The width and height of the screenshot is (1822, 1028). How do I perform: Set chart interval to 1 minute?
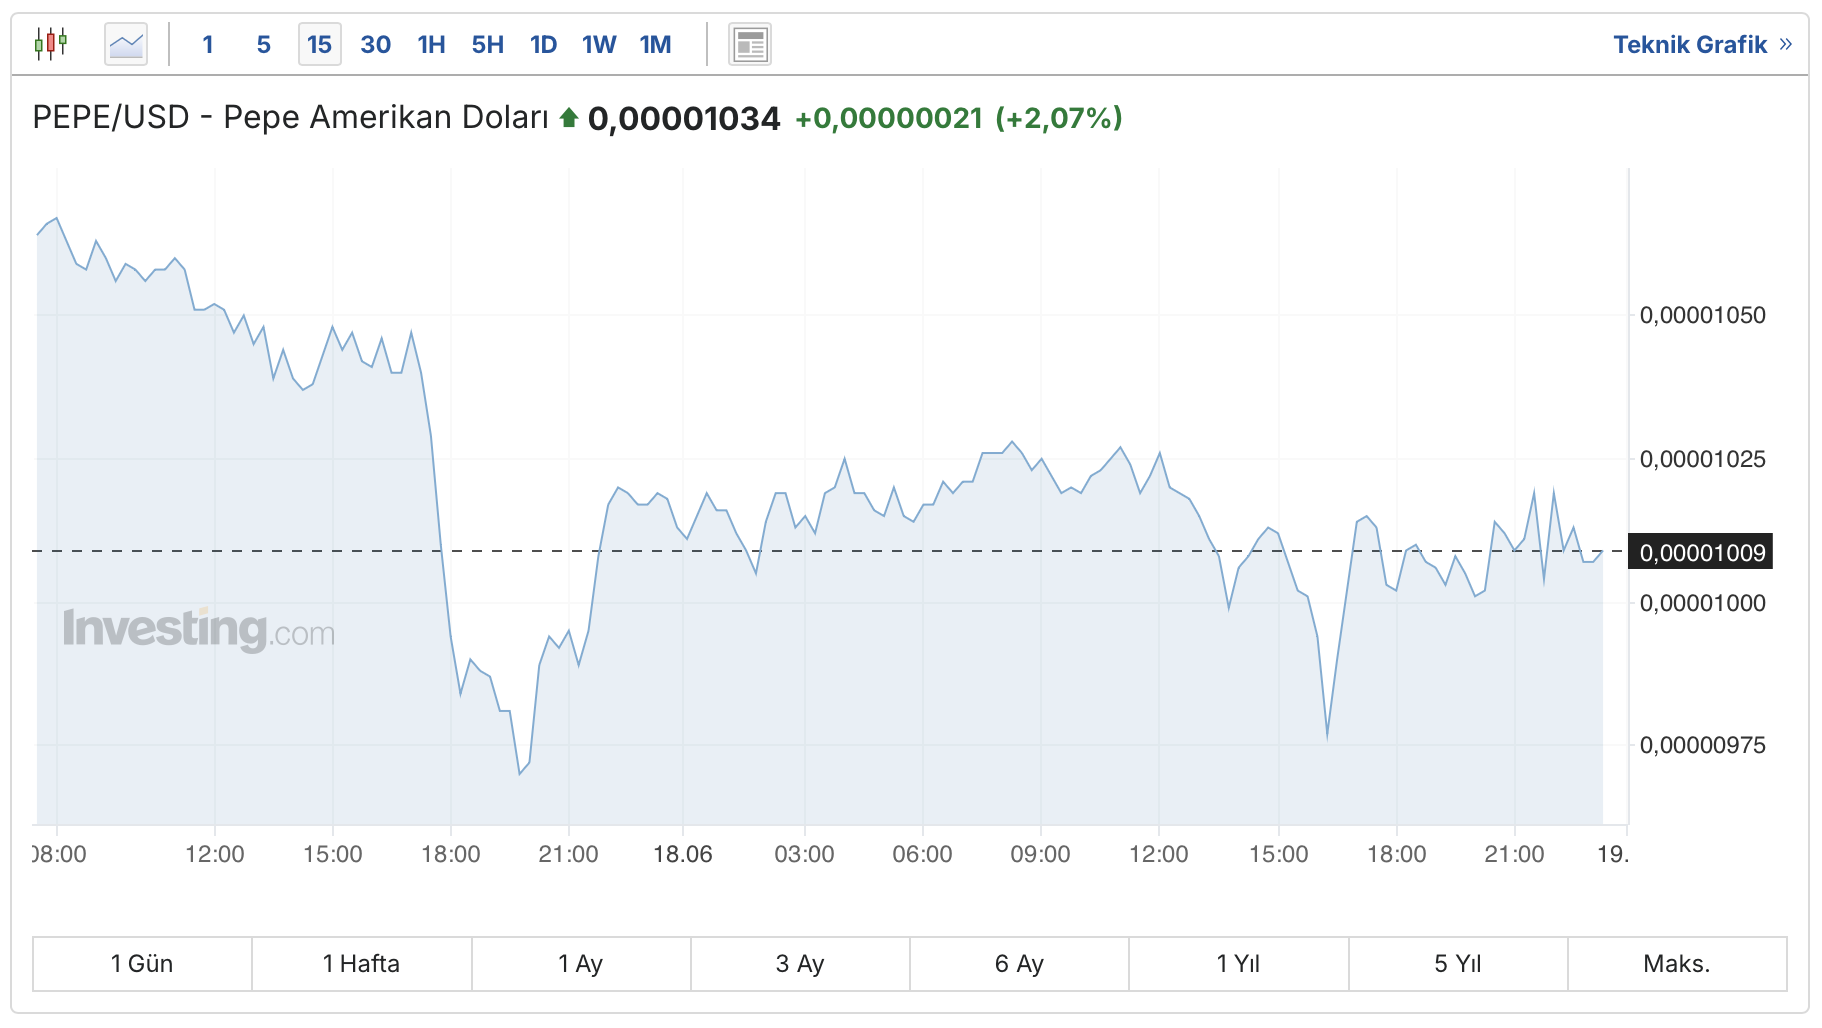point(208,44)
